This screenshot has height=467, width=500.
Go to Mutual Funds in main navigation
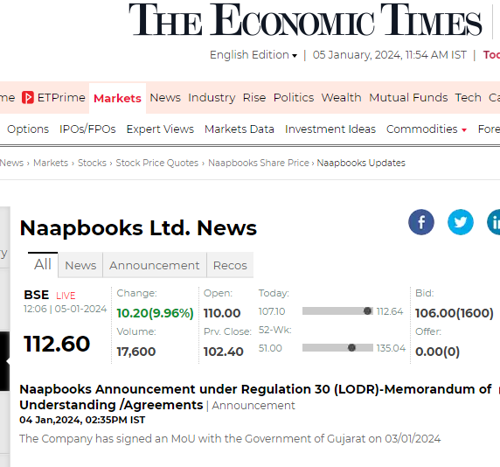pos(408,98)
